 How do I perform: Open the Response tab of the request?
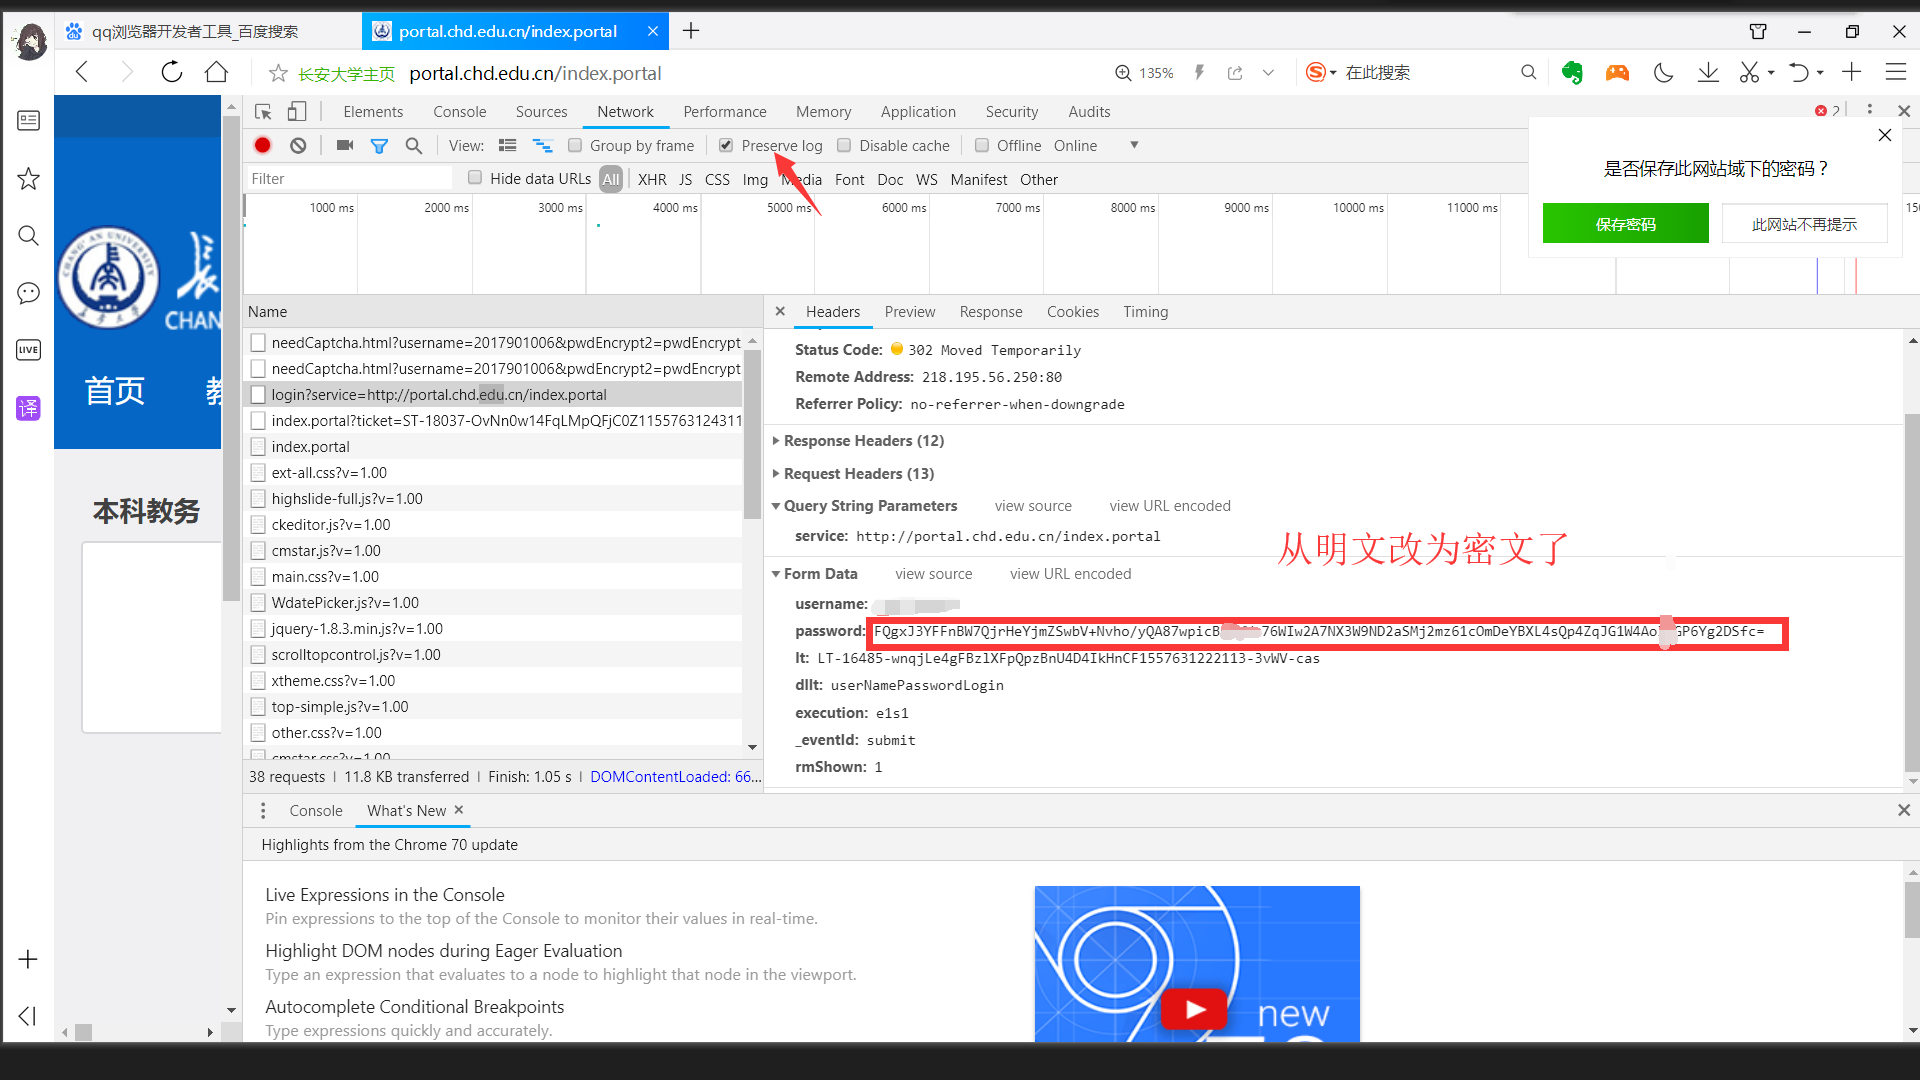[x=990, y=312]
